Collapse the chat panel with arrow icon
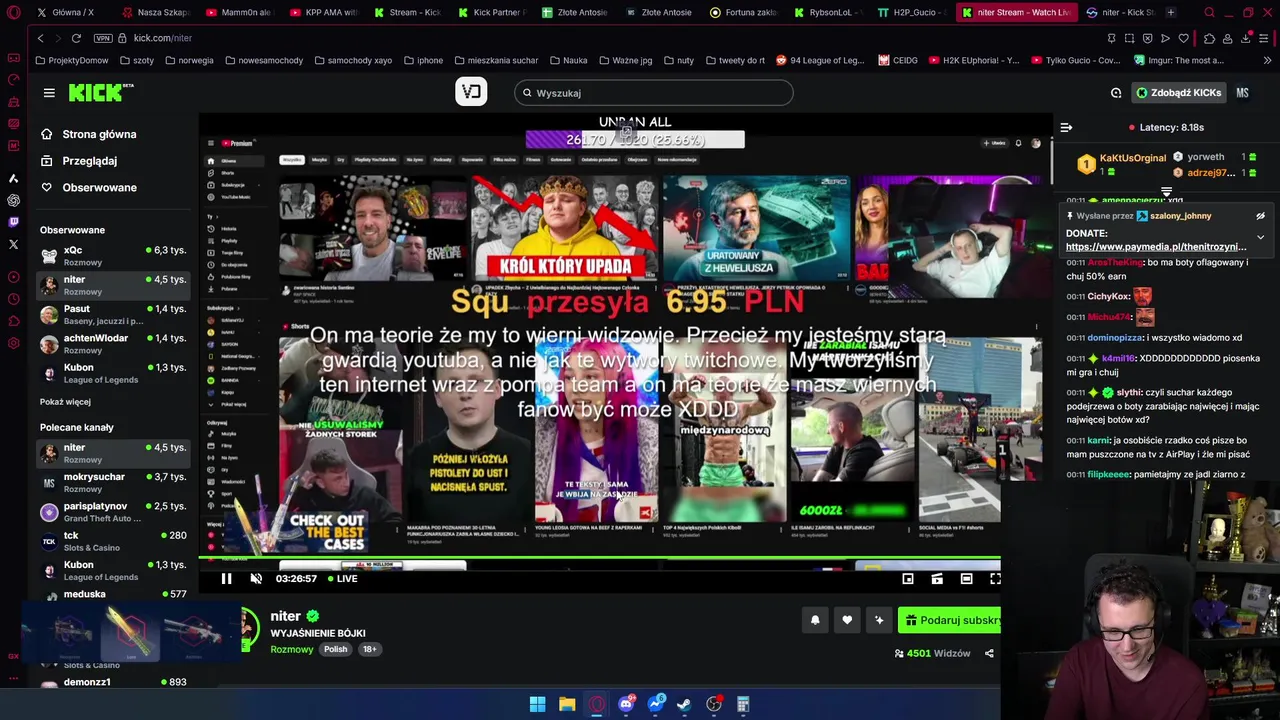The height and width of the screenshot is (720, 1280). pyautogui.click(x=1066, y=128)
